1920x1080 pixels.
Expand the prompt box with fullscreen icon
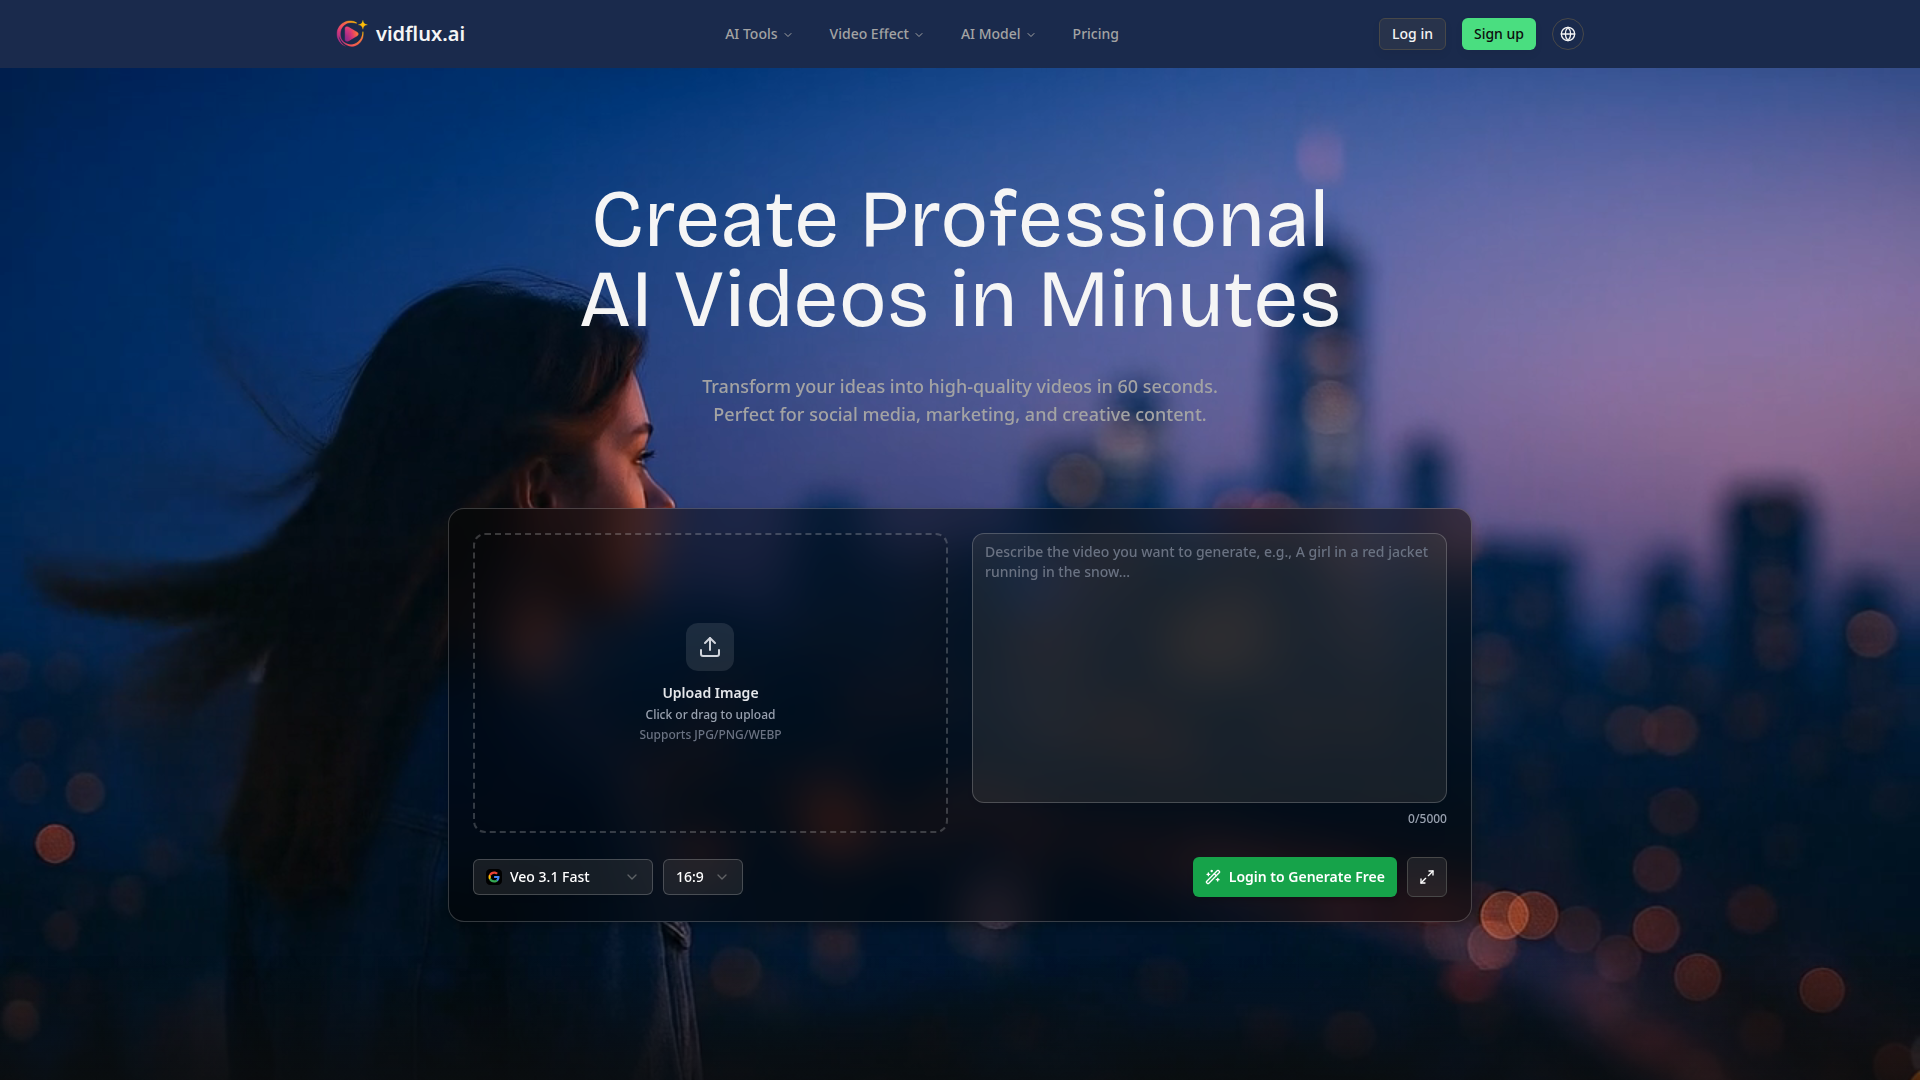coord(1426,877)
